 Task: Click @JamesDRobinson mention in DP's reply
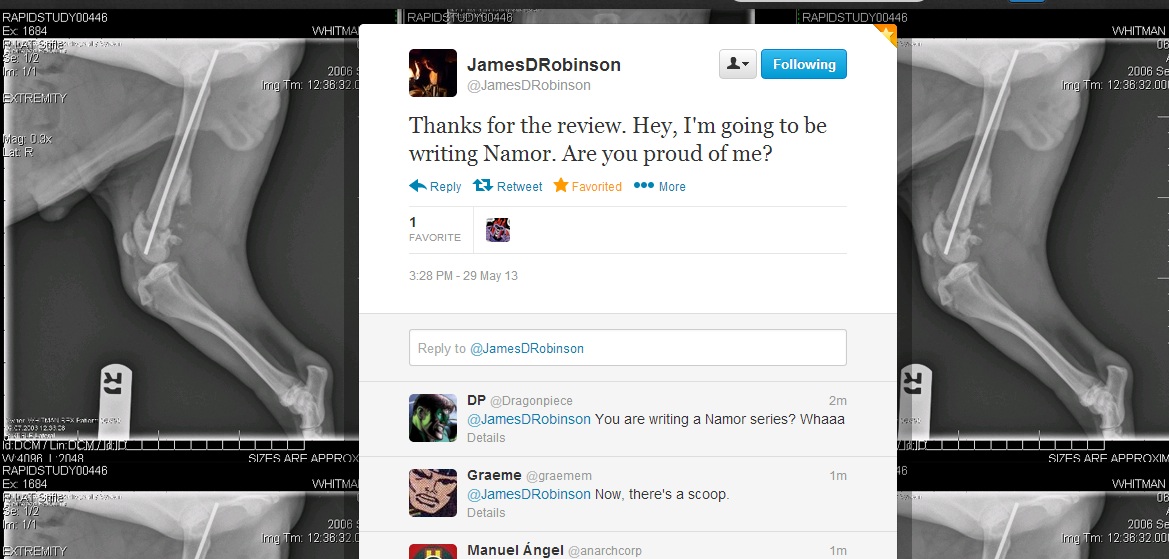point(529,419)
